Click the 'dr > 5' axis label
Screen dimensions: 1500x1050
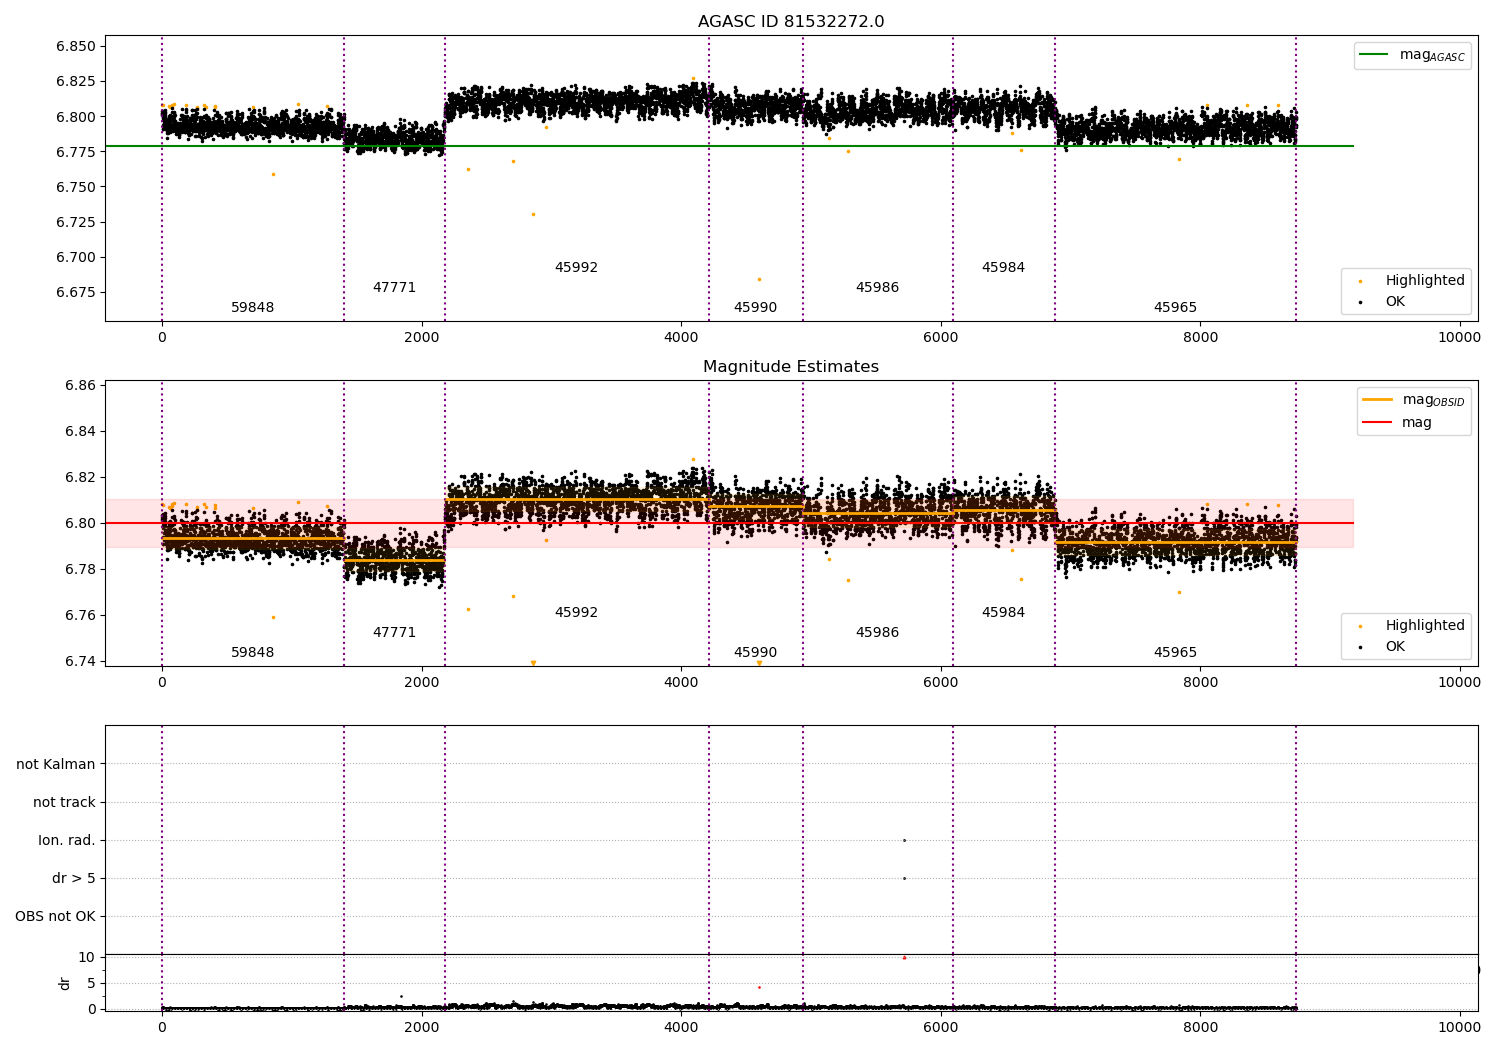tap(74, 879)
